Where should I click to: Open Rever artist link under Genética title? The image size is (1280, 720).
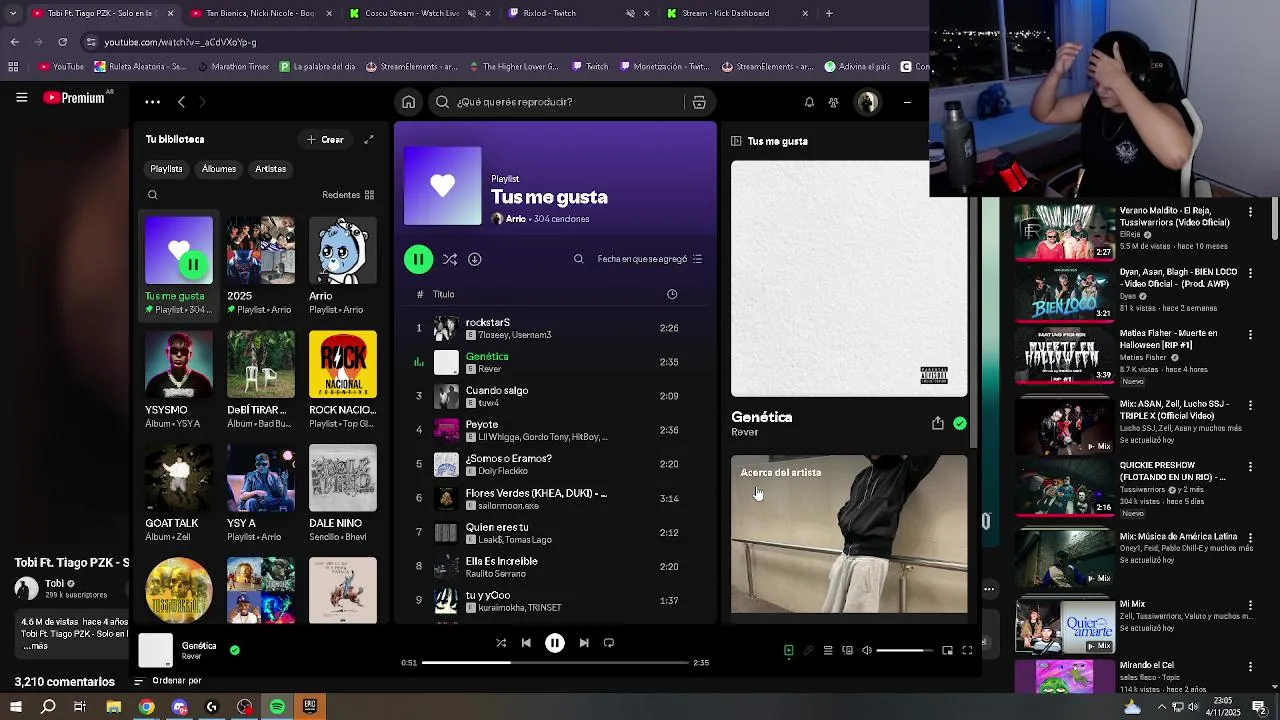(744, 432)
